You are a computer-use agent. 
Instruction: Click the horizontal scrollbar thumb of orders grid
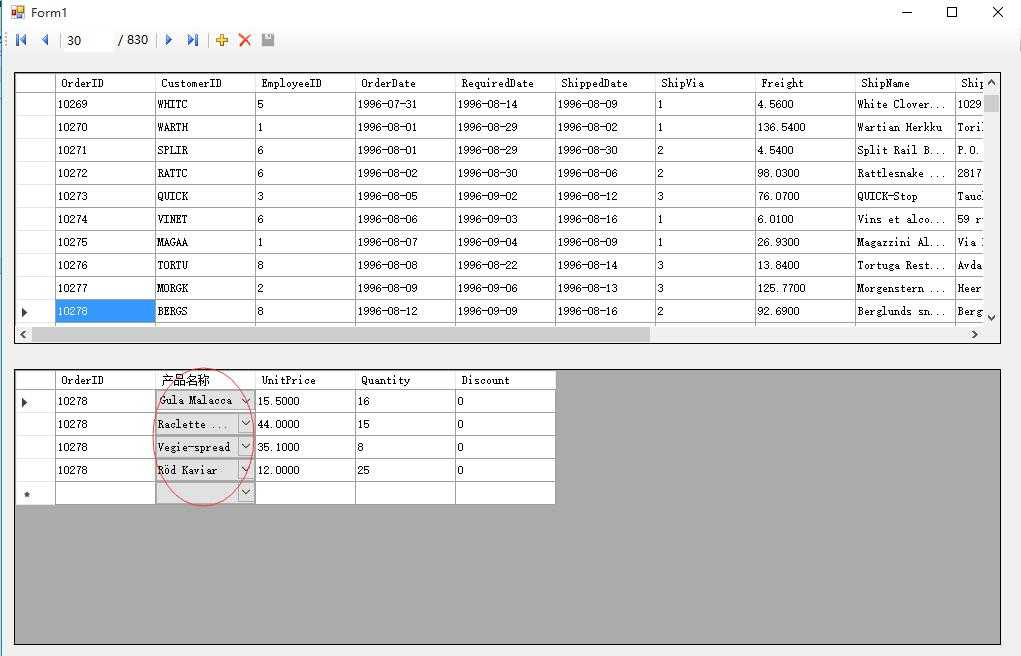tap(341, 334)
